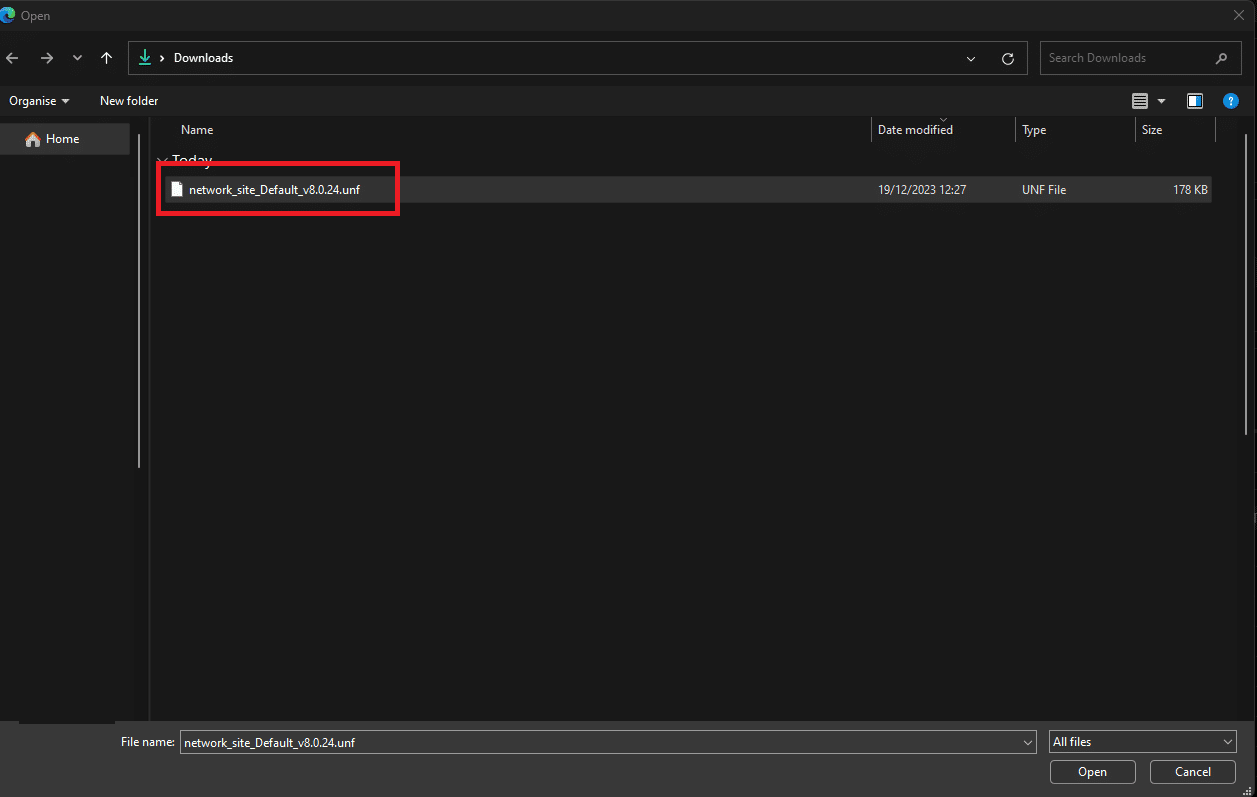
Task: Click the file list vertical scrollbar
Action: pyautogui.click(x=1246, y=285)
